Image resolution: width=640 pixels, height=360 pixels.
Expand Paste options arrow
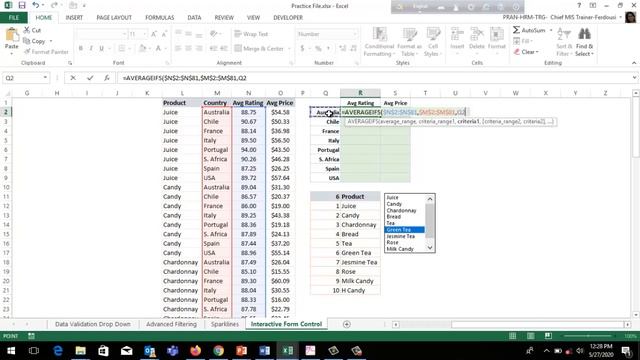coord(11,53)
